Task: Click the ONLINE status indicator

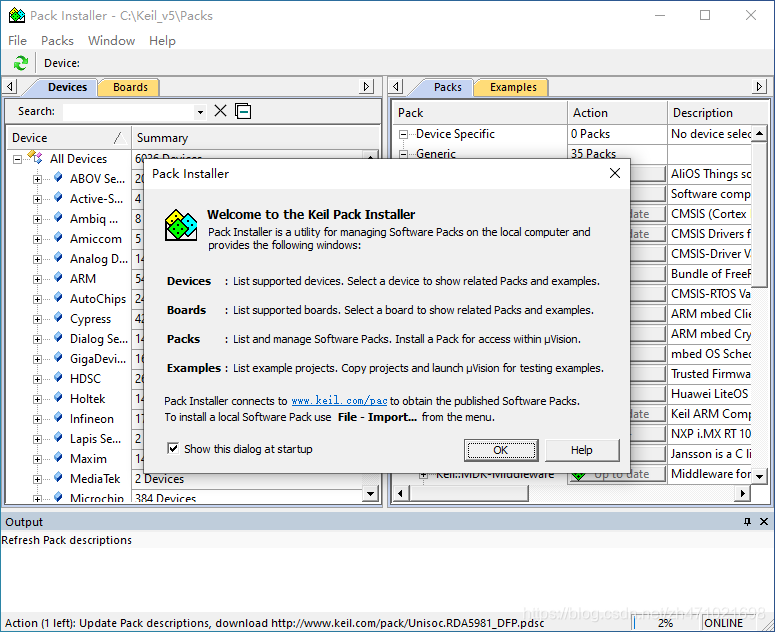Action: point(724,623)
